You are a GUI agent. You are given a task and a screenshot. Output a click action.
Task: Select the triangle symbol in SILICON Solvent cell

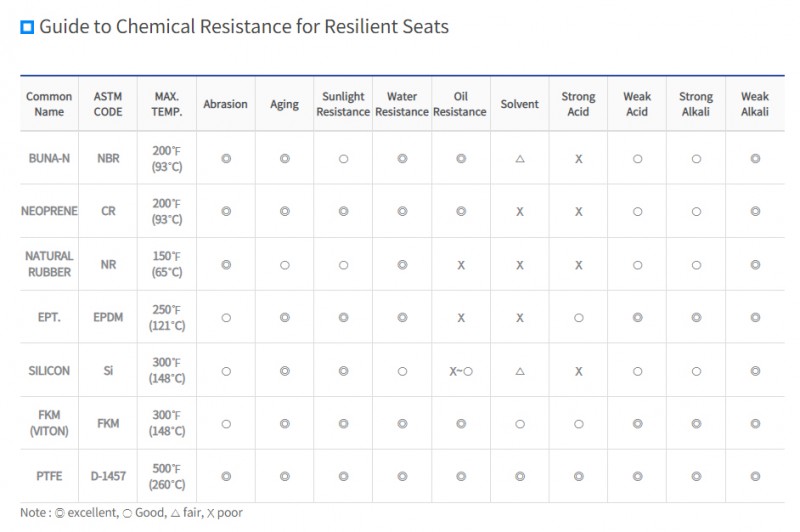click(520, 370)
